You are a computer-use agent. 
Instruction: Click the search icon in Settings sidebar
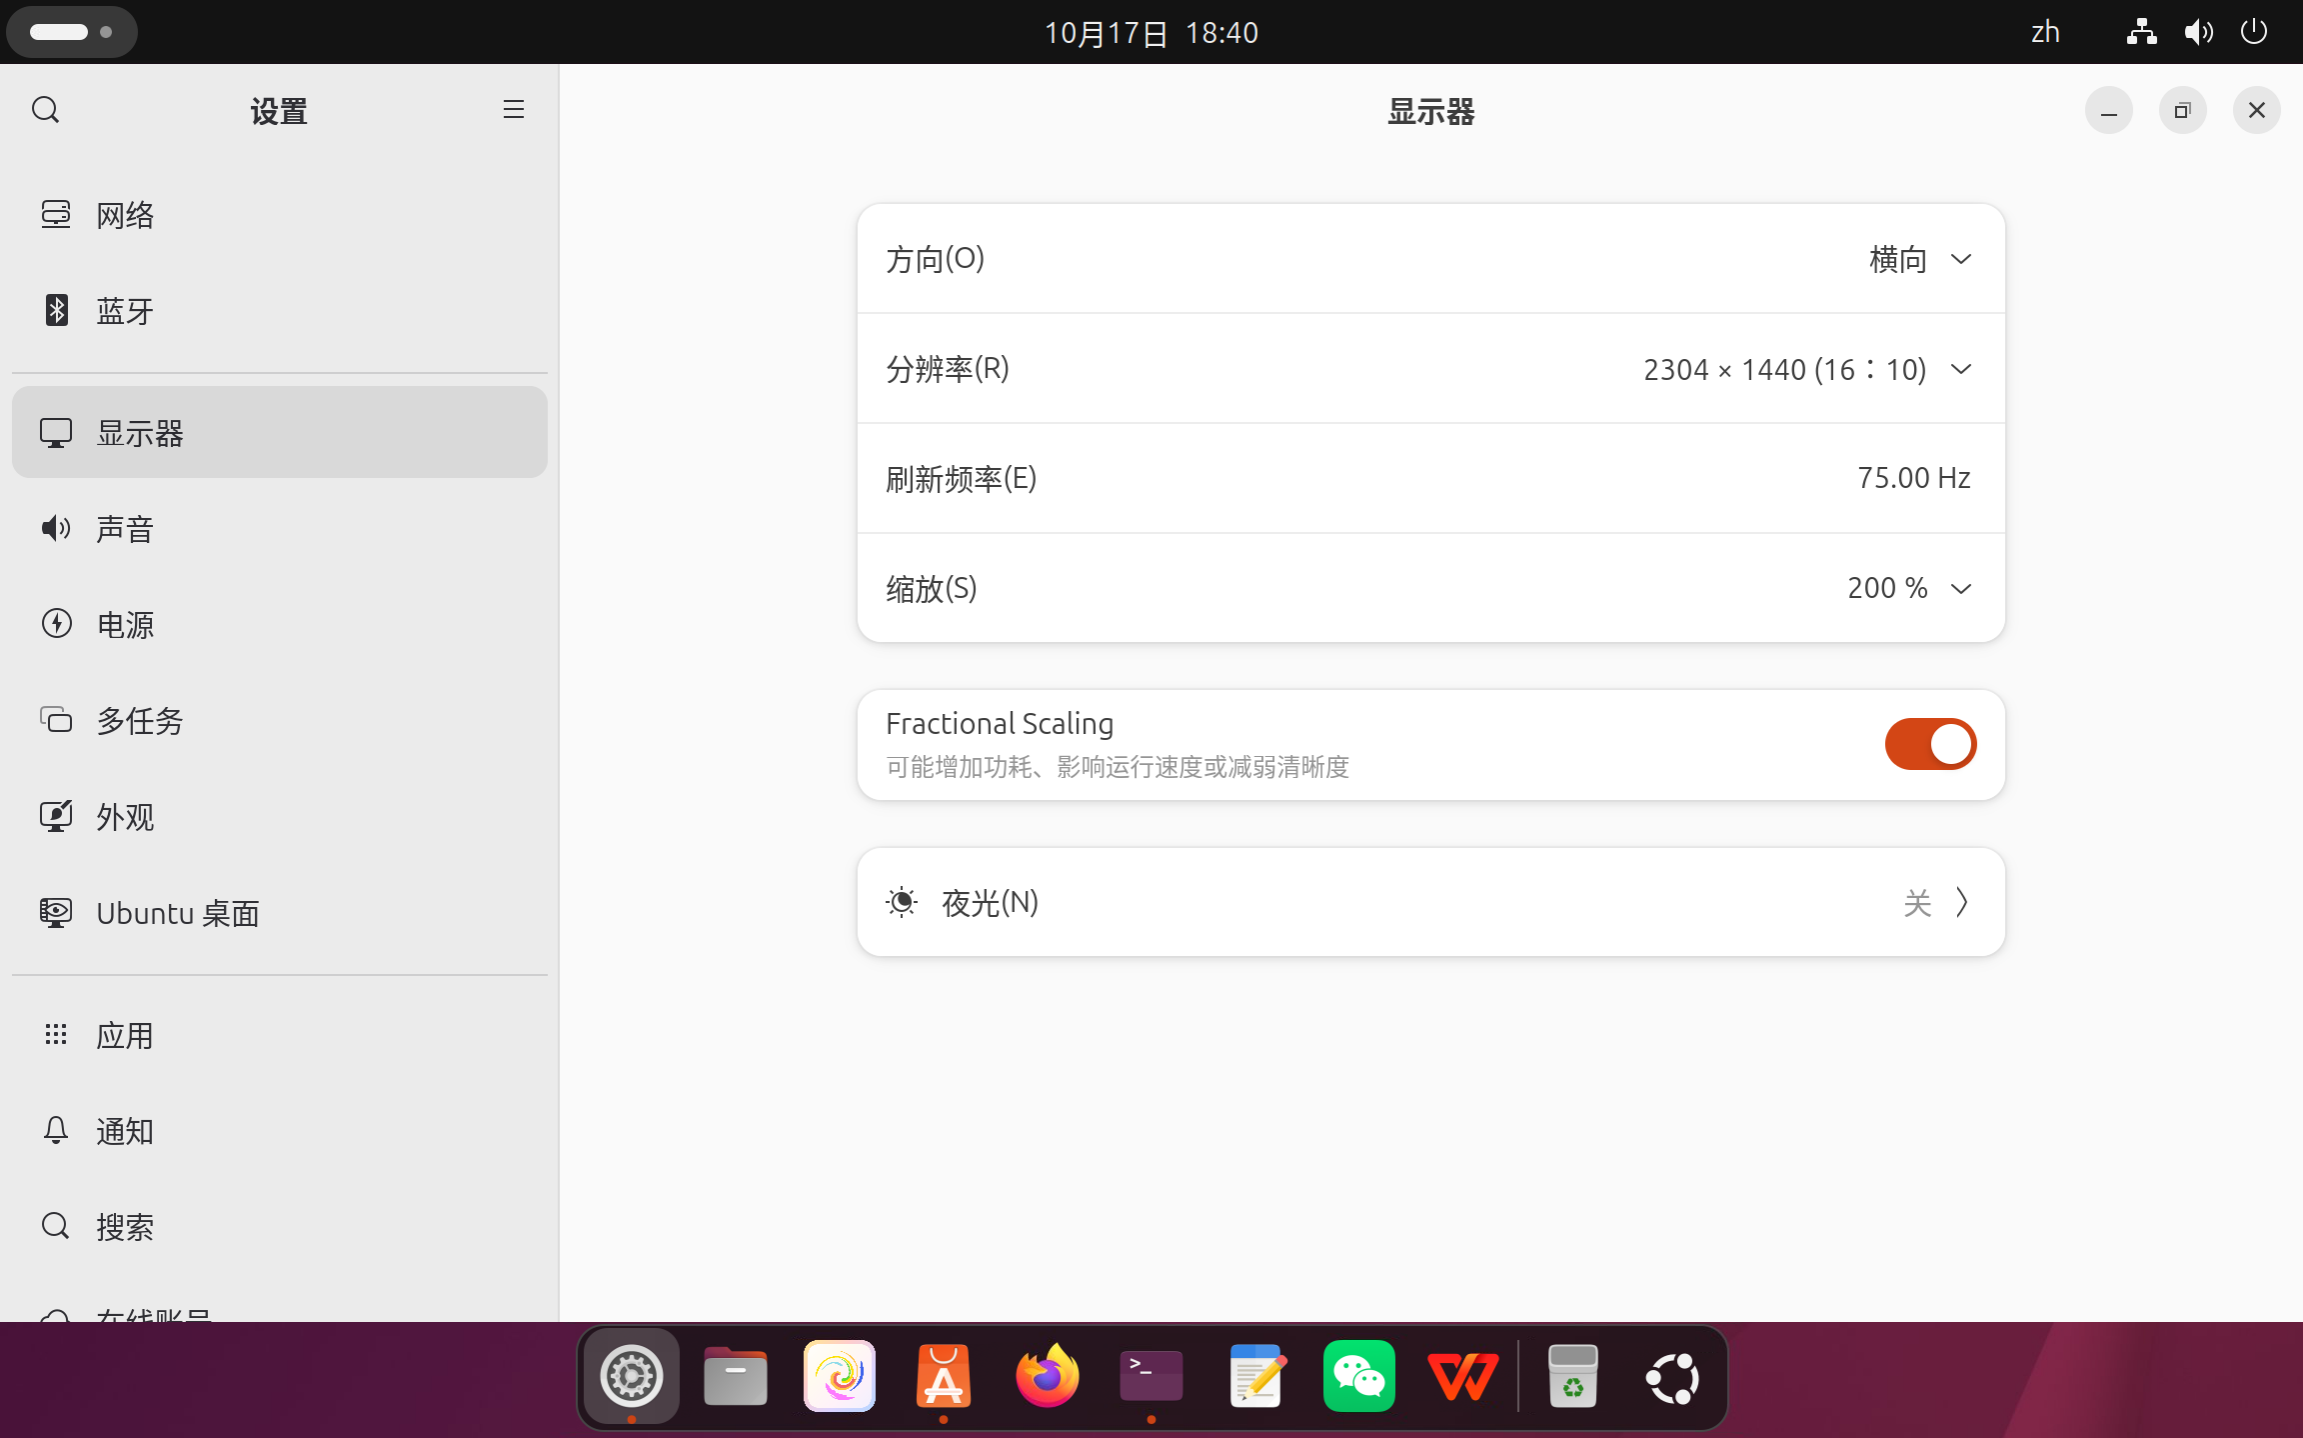tap(46, 110)
